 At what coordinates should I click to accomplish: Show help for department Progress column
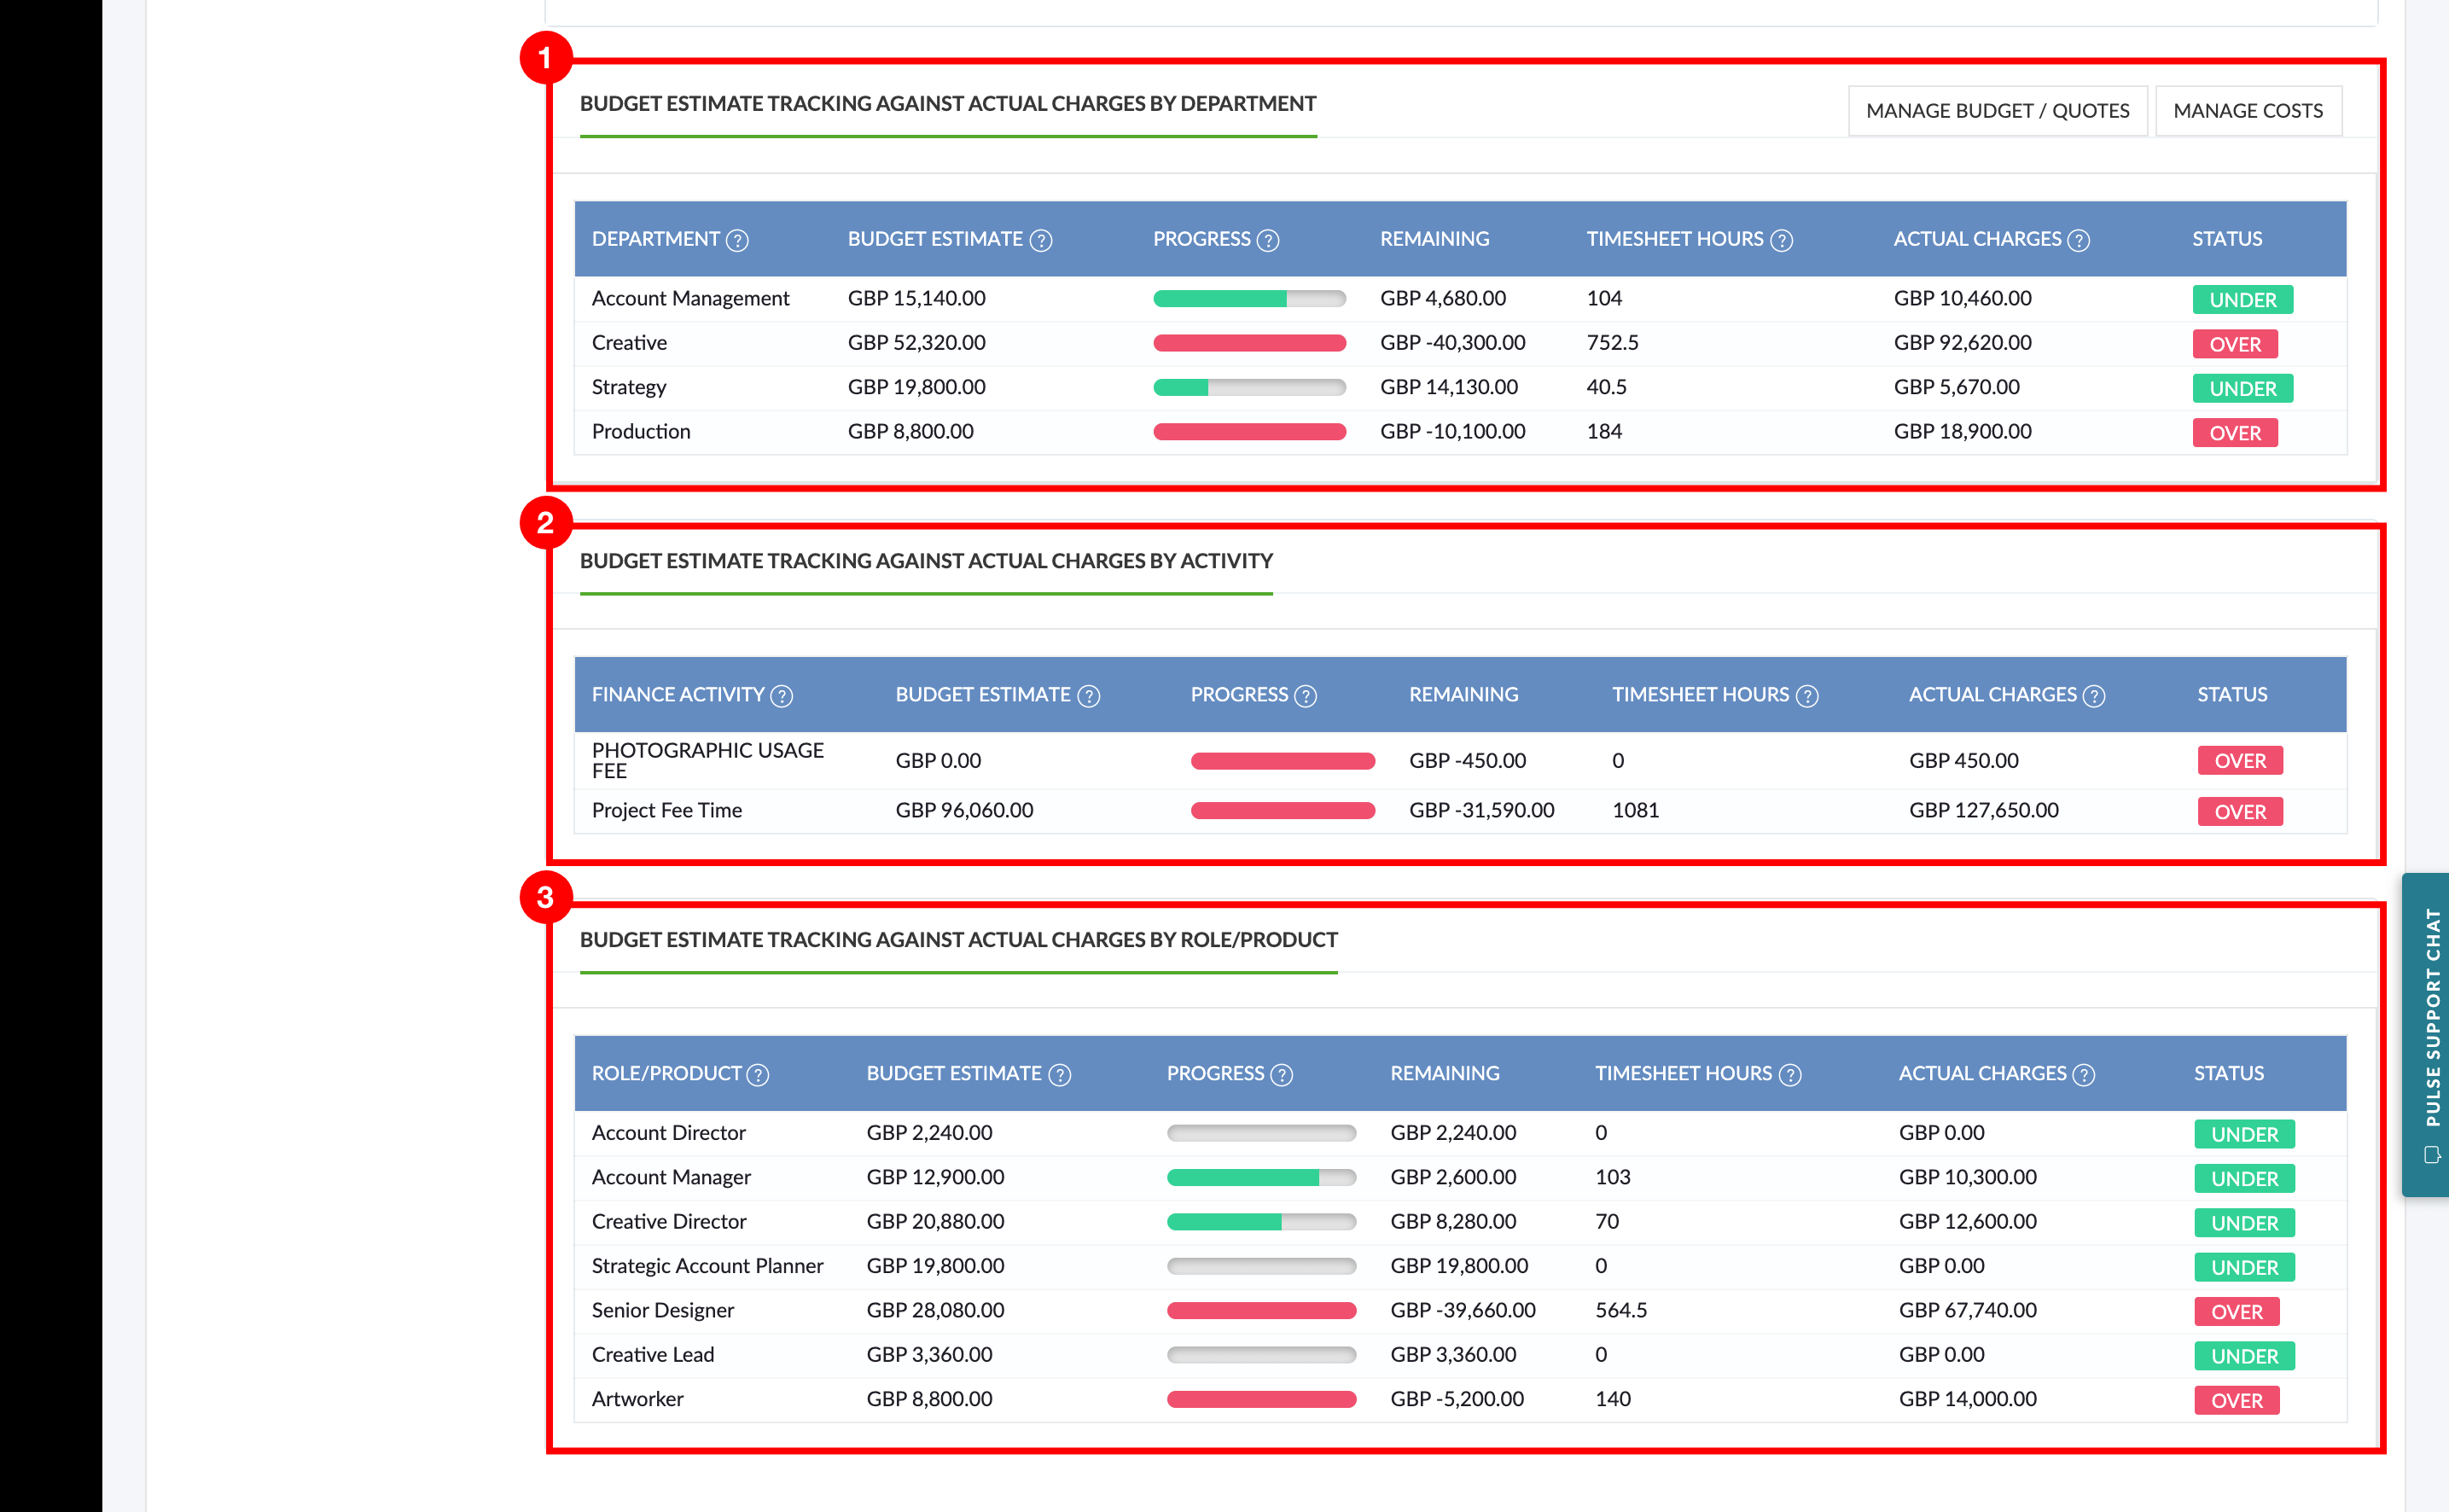tap(1268, 240)
